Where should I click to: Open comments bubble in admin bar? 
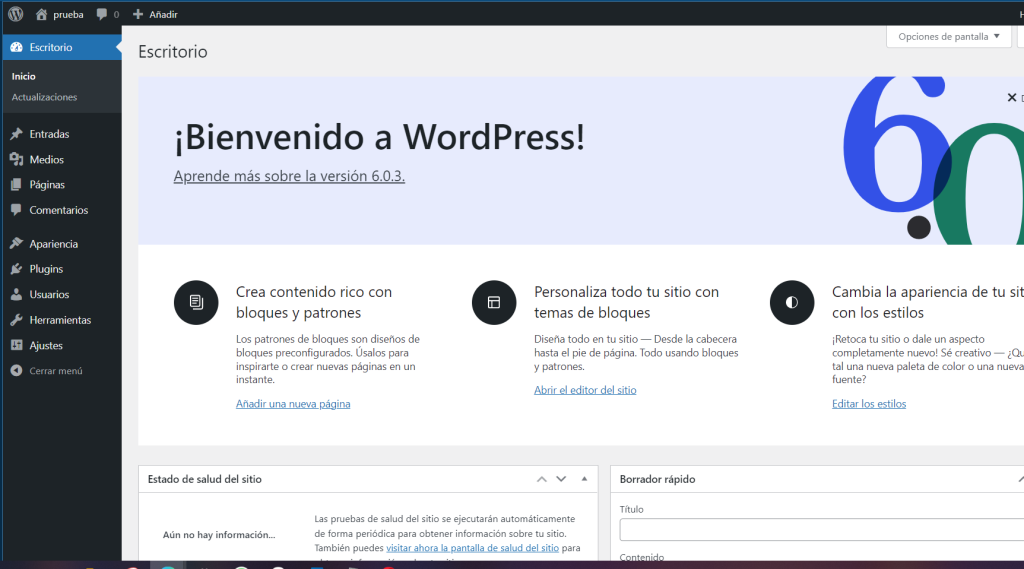tap(102, 14)
